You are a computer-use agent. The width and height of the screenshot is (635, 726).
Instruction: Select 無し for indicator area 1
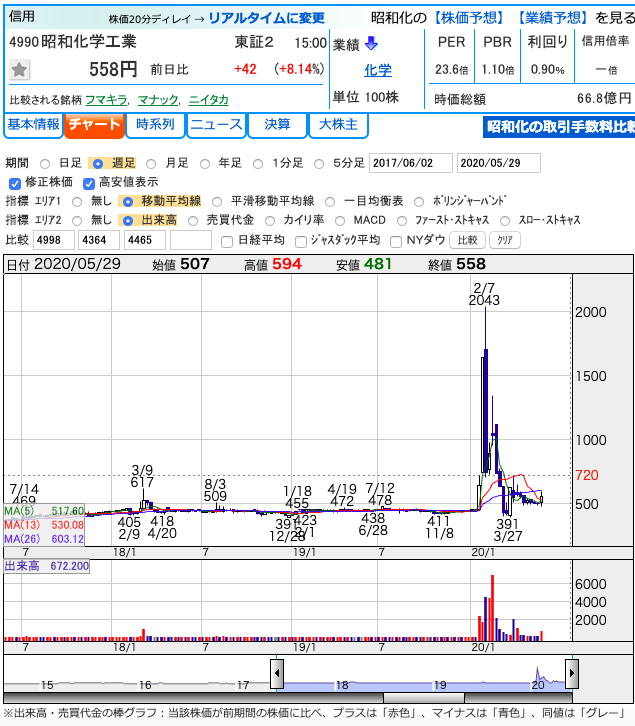[x=77, y=202]
